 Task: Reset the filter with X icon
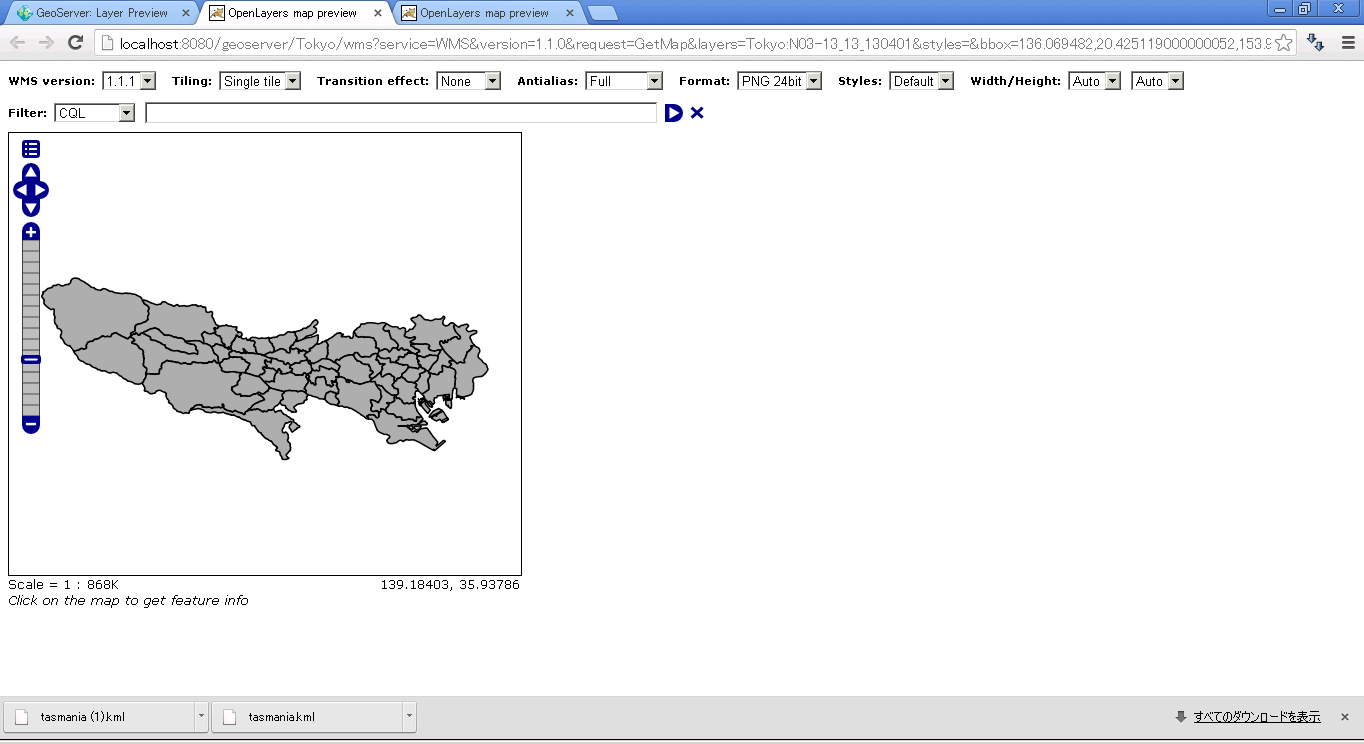click(697, 113)
